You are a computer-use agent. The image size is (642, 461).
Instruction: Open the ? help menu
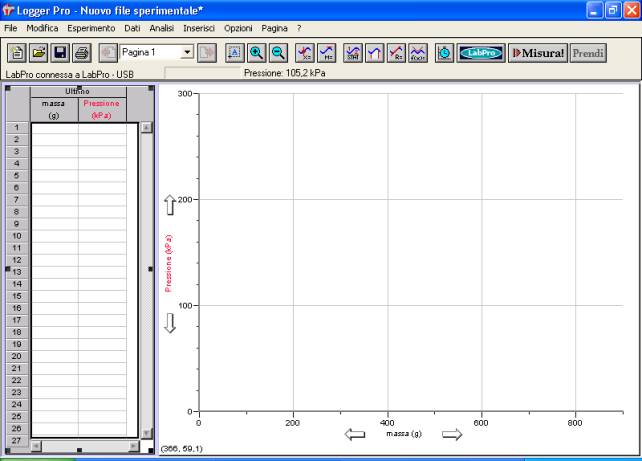(x=299, y=28)
